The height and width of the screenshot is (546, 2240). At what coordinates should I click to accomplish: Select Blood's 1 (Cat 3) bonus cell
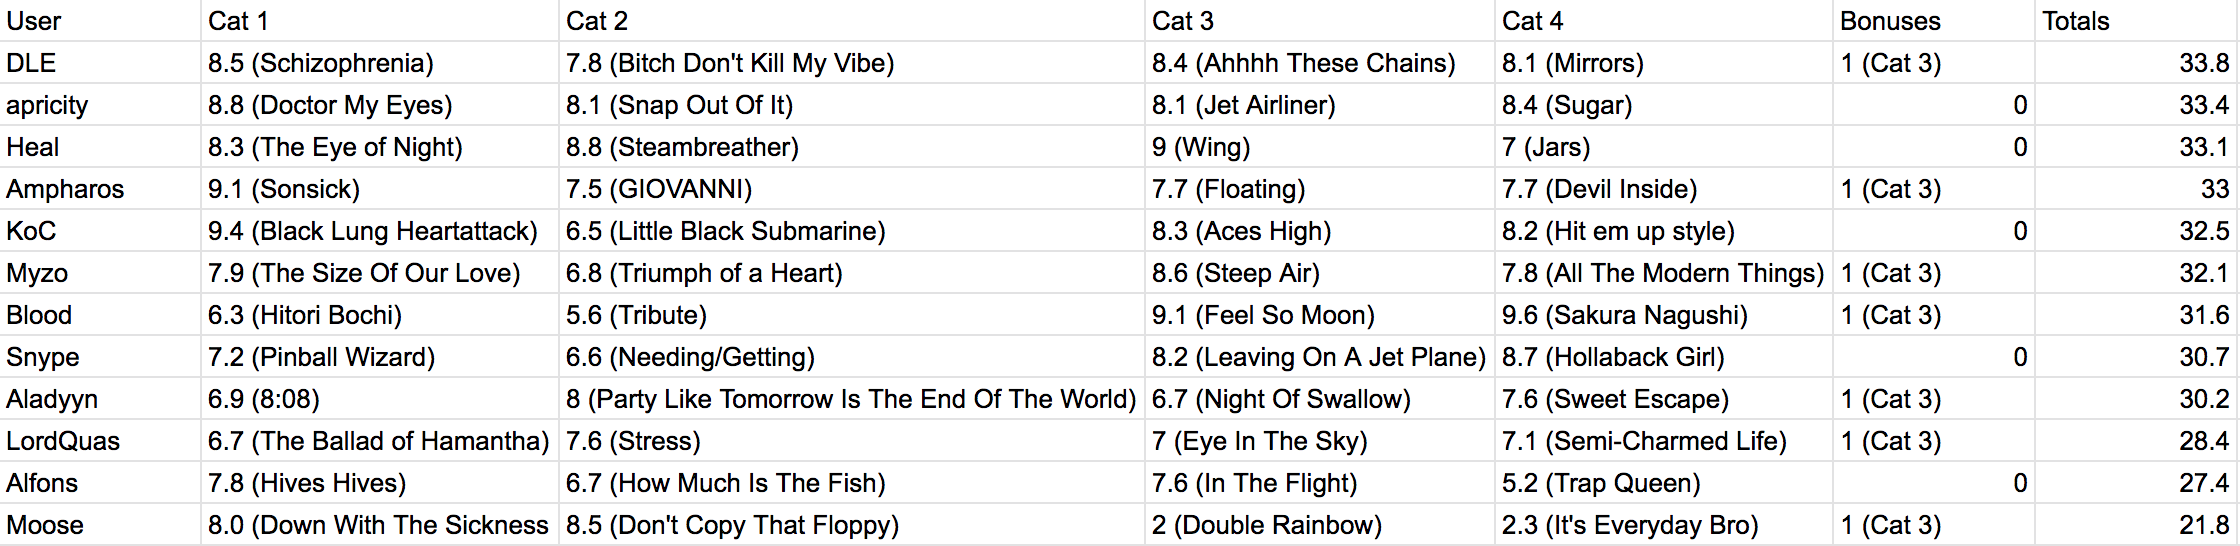coord(1934,315)
